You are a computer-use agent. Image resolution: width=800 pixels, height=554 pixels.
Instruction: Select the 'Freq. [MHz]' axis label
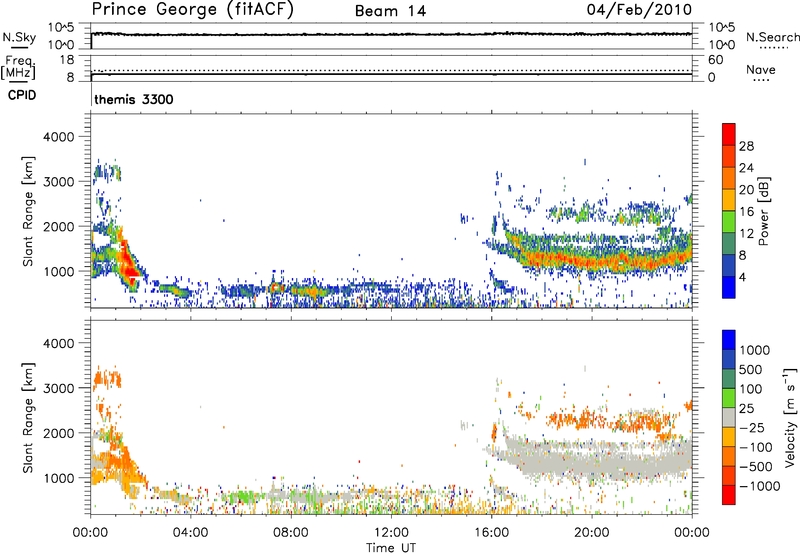tap(18, 67)
